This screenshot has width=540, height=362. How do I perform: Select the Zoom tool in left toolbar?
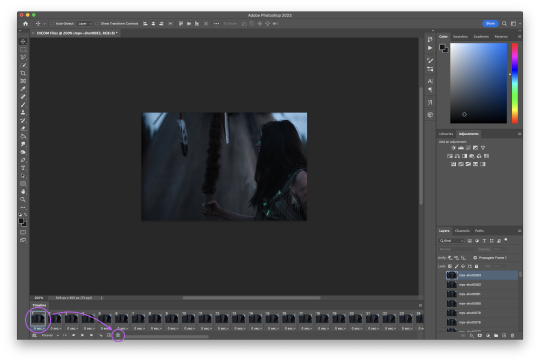coord(23,199)
